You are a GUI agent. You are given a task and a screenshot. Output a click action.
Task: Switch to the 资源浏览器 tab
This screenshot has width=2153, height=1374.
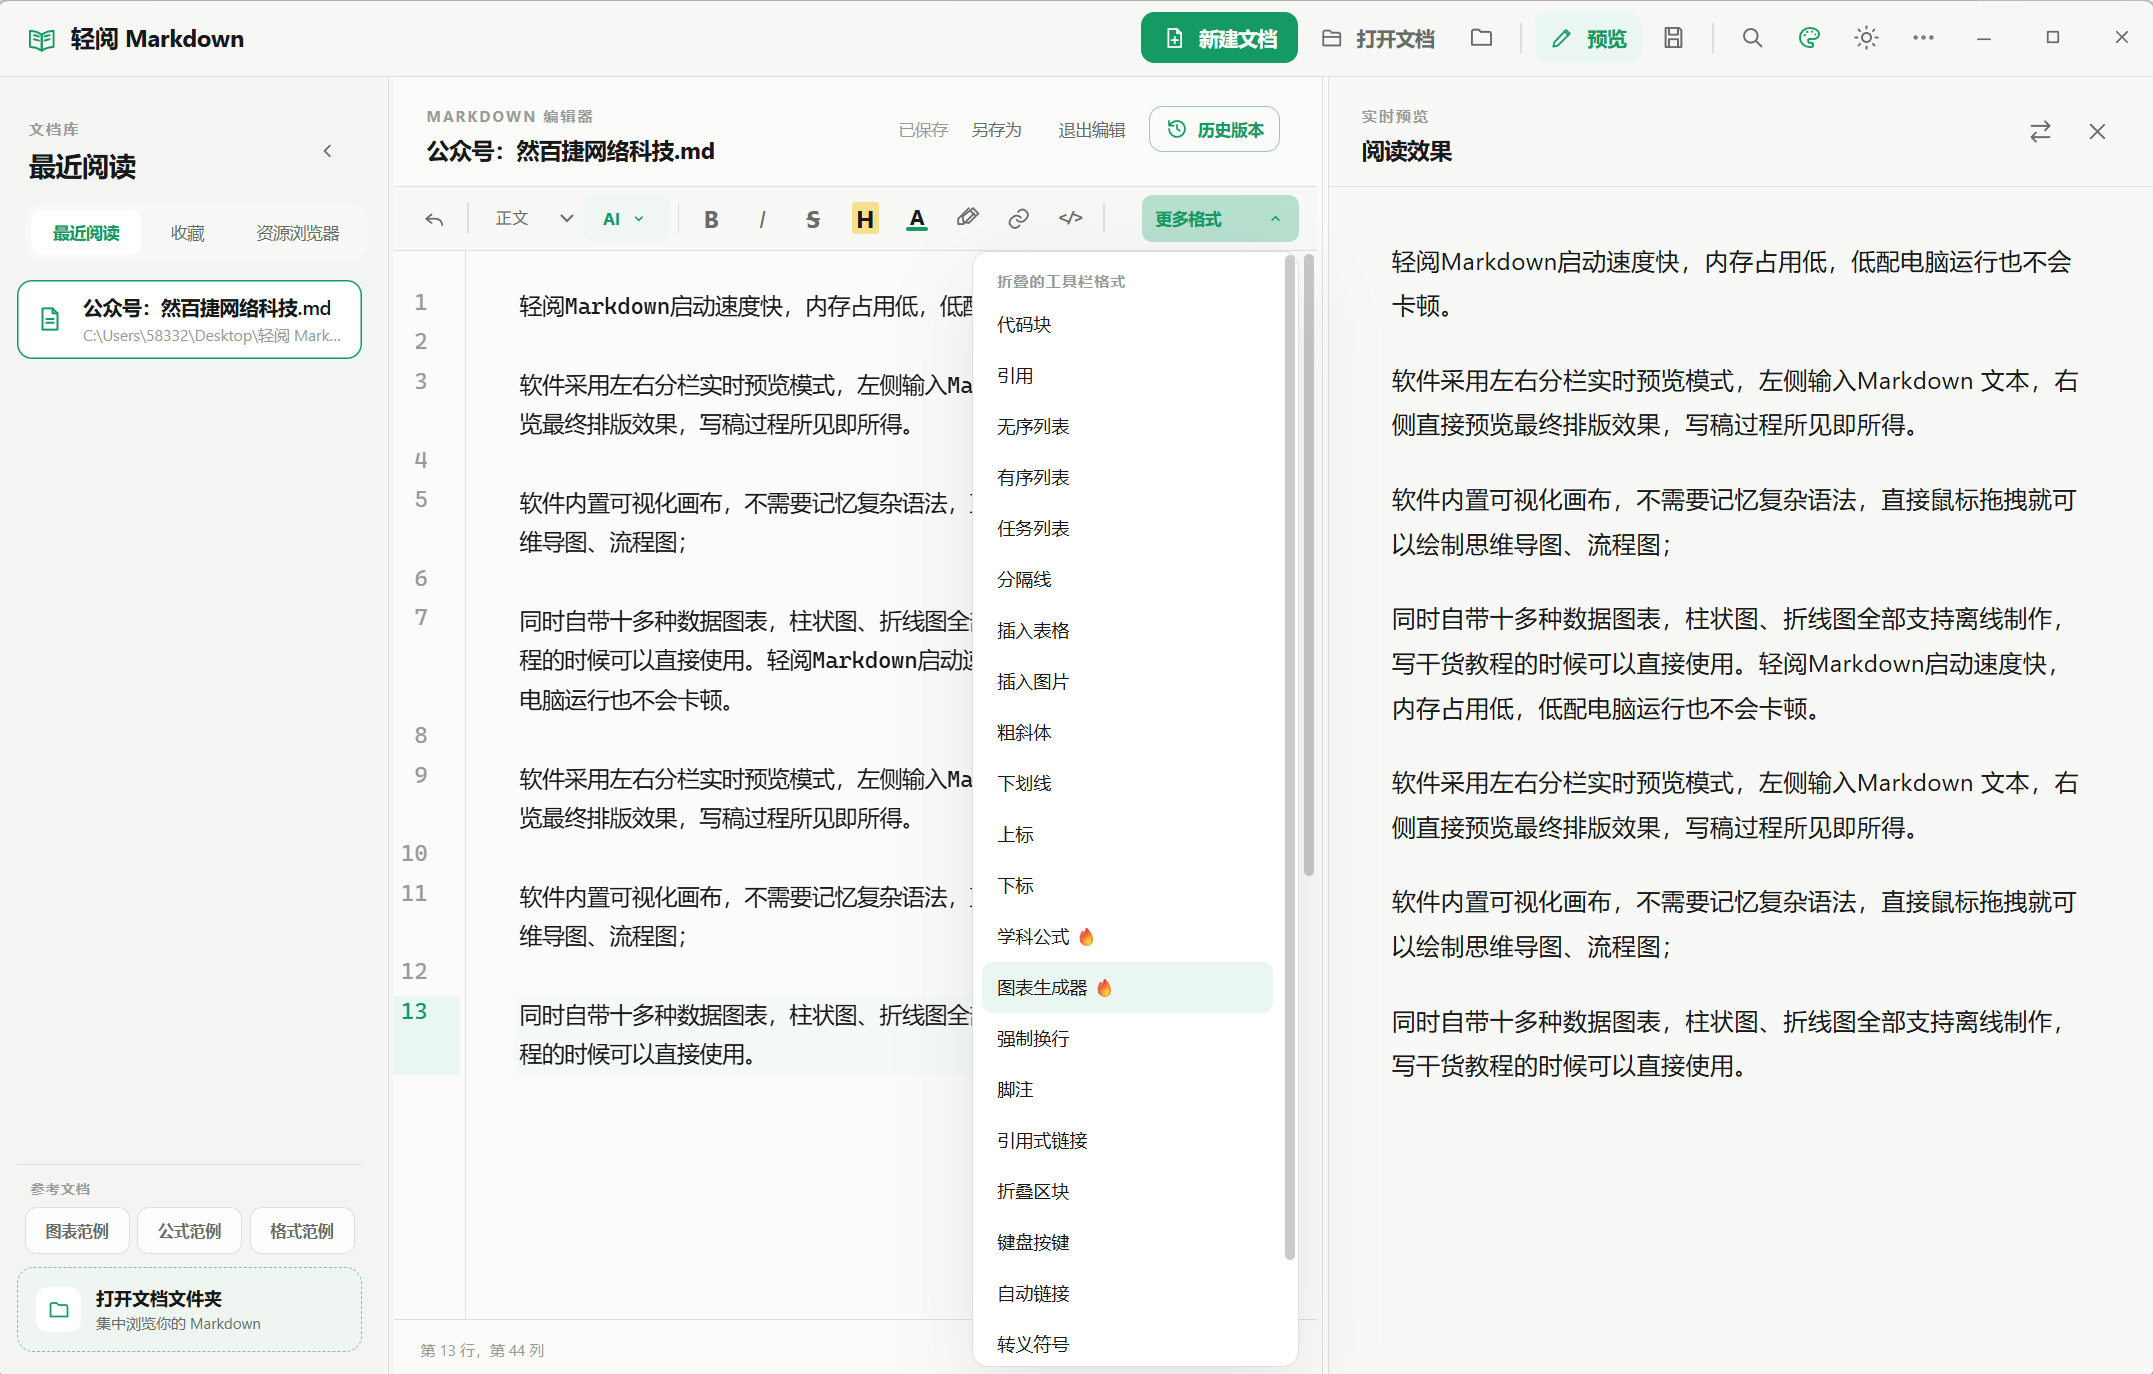pos(297,233)
